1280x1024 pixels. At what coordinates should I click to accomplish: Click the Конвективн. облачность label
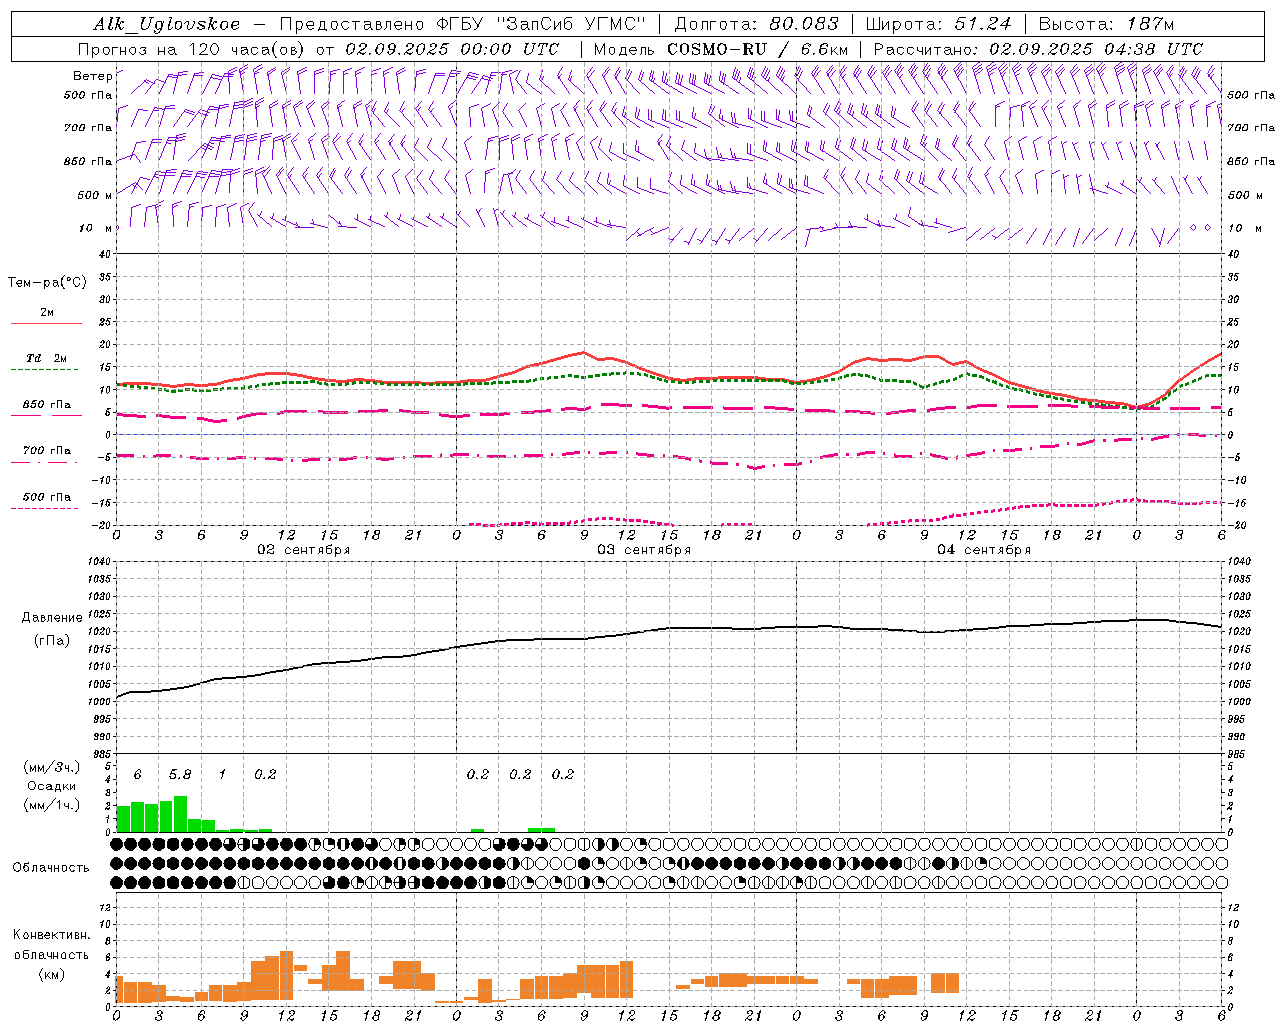pyautogui.click(x=51, y=945)
